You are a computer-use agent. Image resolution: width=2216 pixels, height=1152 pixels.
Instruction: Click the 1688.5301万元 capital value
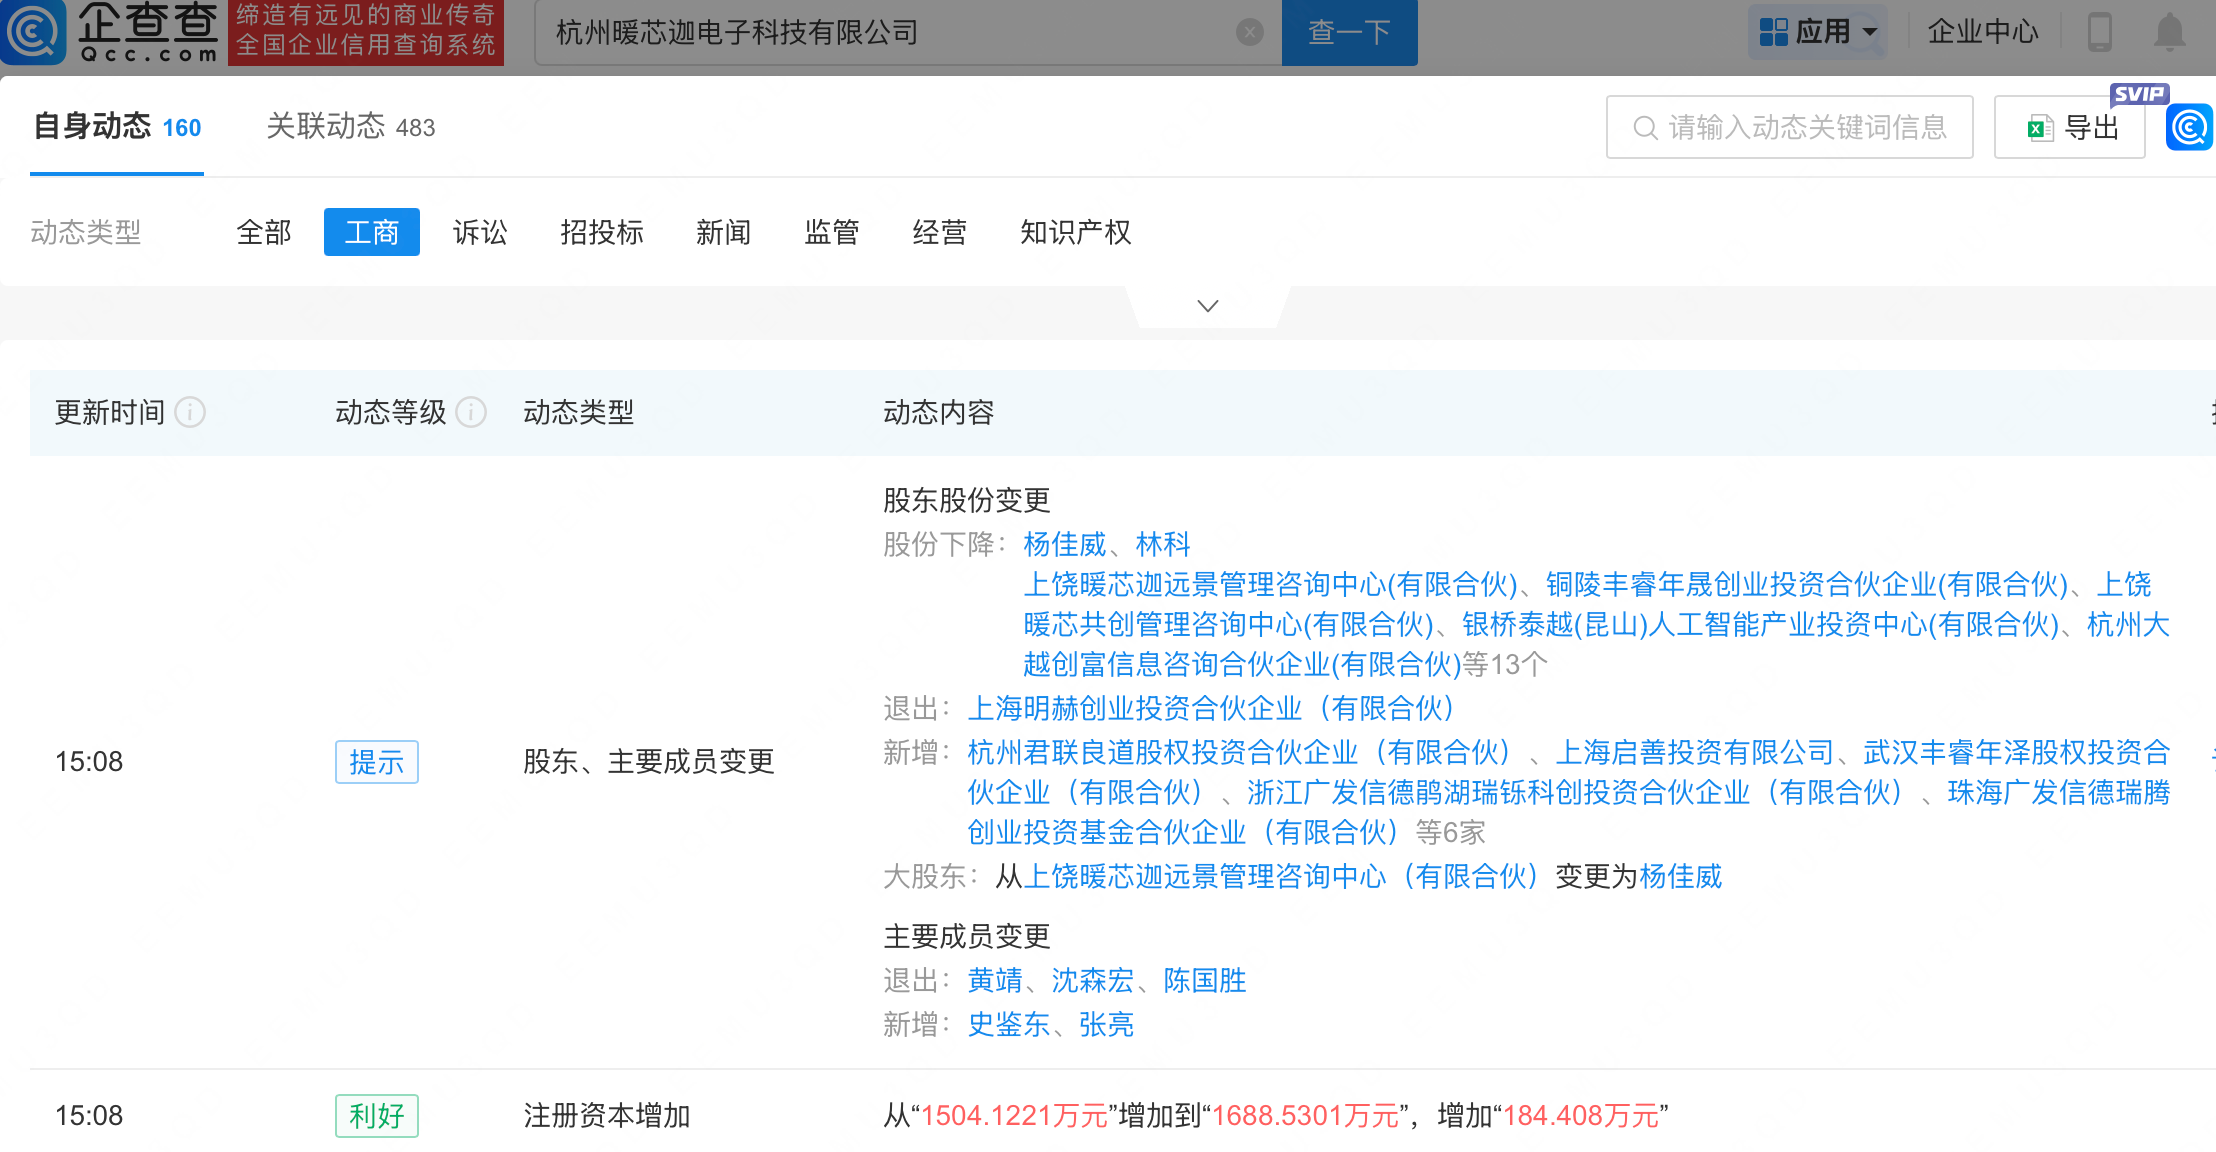pos(1305,1116)
